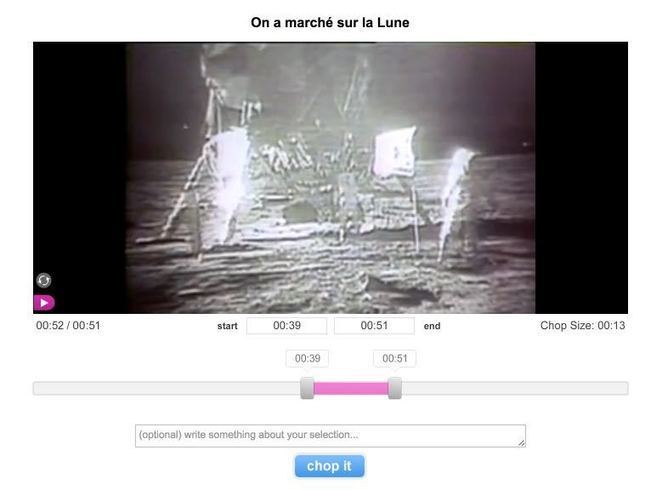Click the right handle of range slider
This screenshot has width=651, height=490.
pyautogui.click(x=394, y=388)
